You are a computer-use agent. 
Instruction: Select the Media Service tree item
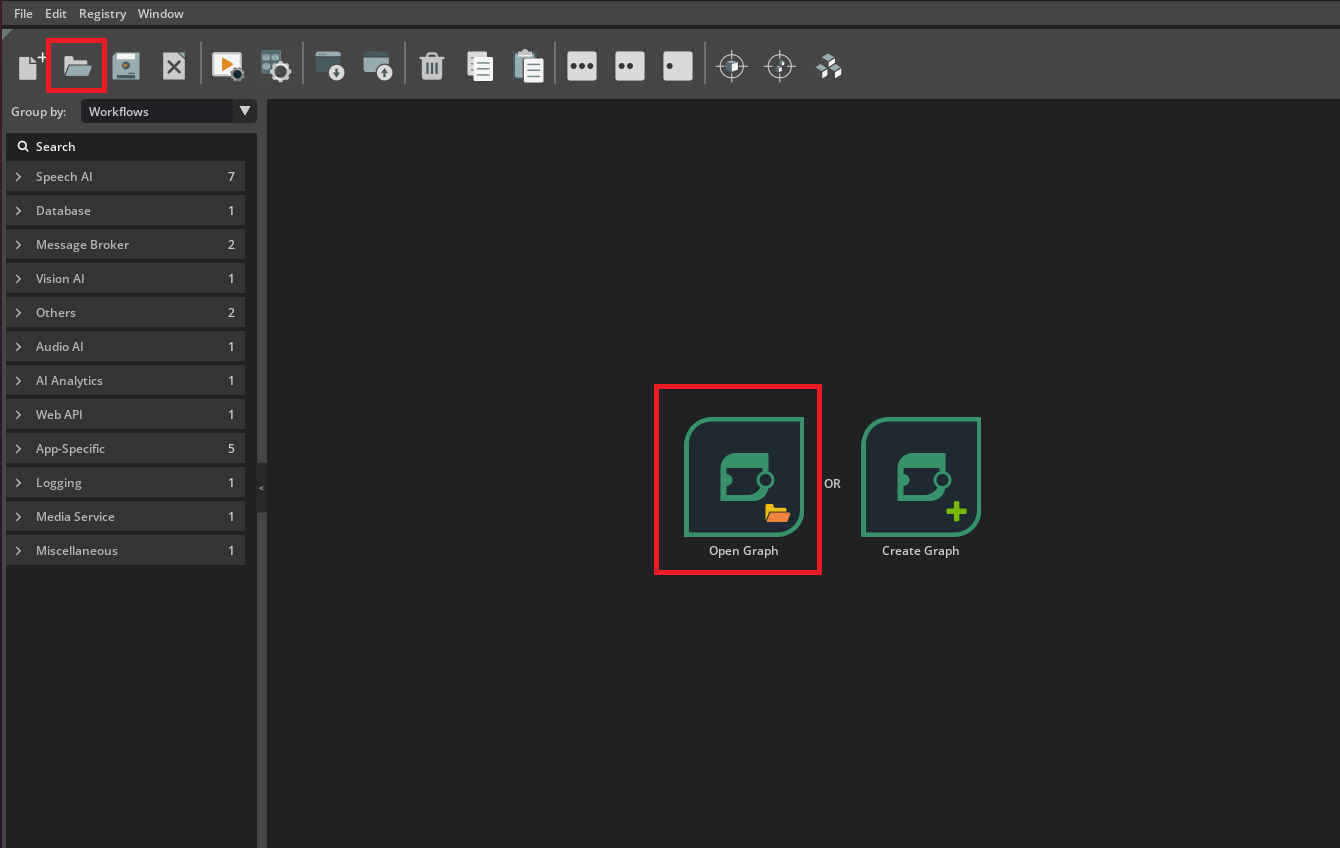(75, 517)
